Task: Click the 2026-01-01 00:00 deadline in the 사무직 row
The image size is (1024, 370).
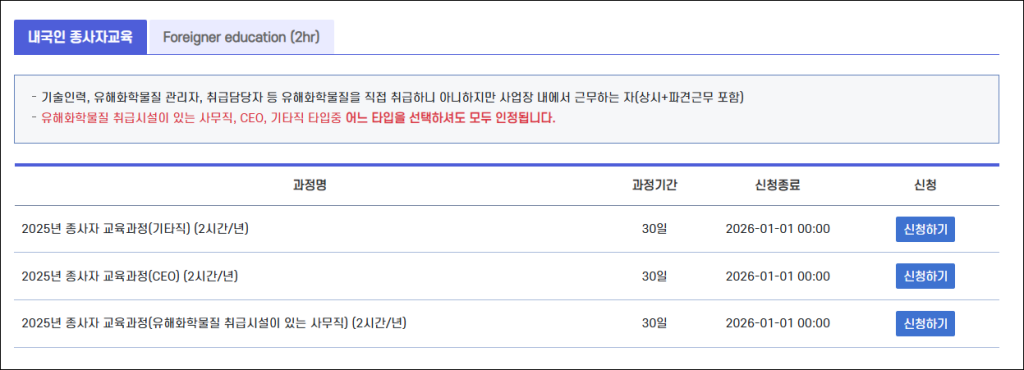Action: (777, 324)
